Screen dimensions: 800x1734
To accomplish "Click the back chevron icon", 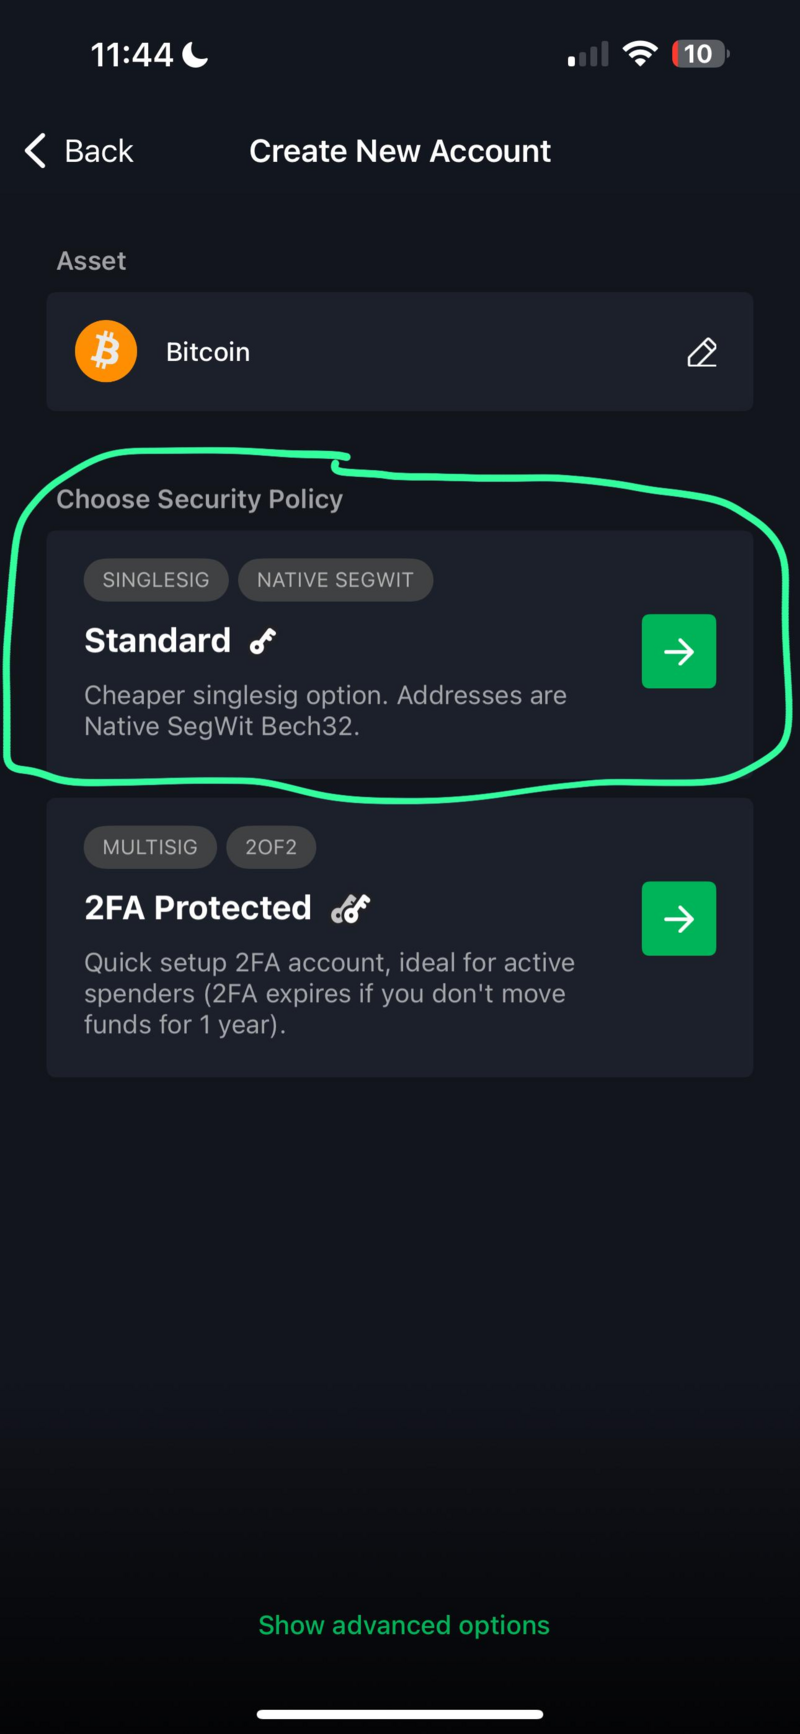I will click(x=34, y=150).
